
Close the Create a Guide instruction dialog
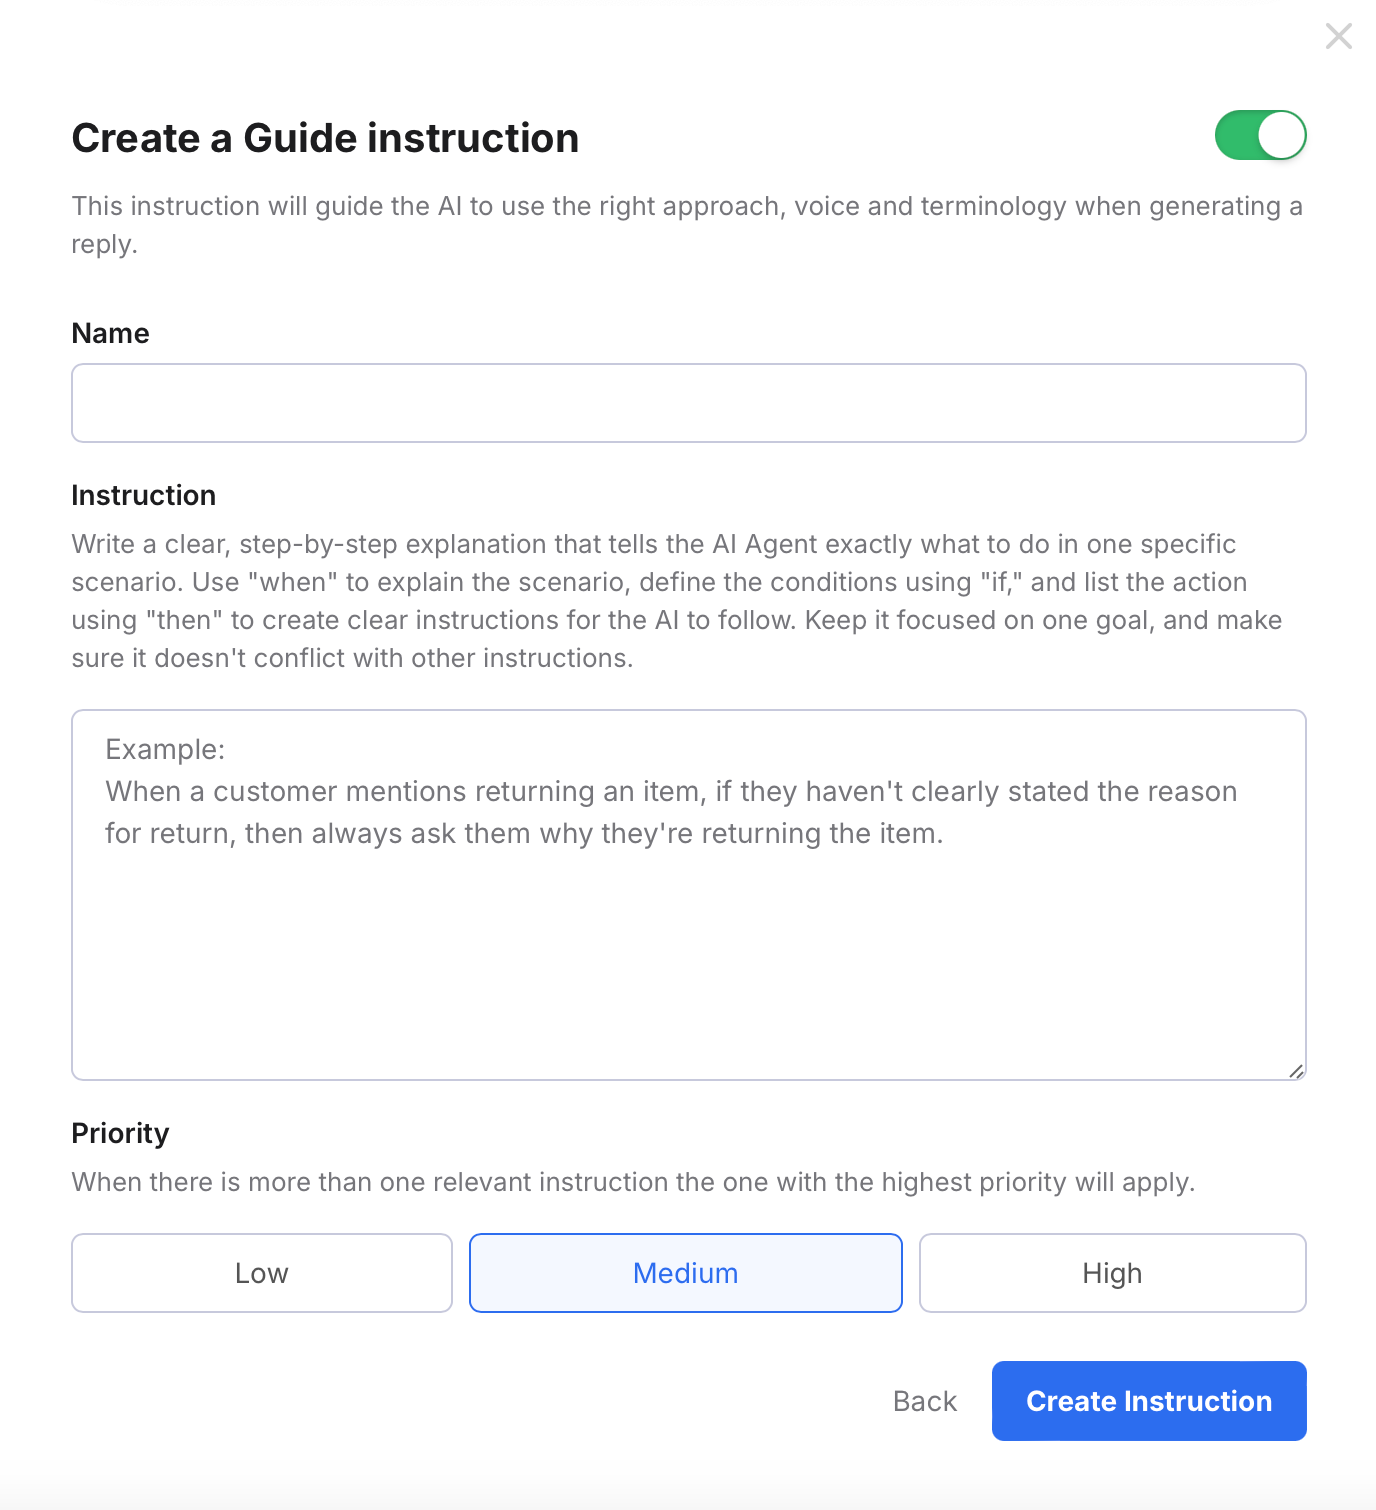[1338, 36]
